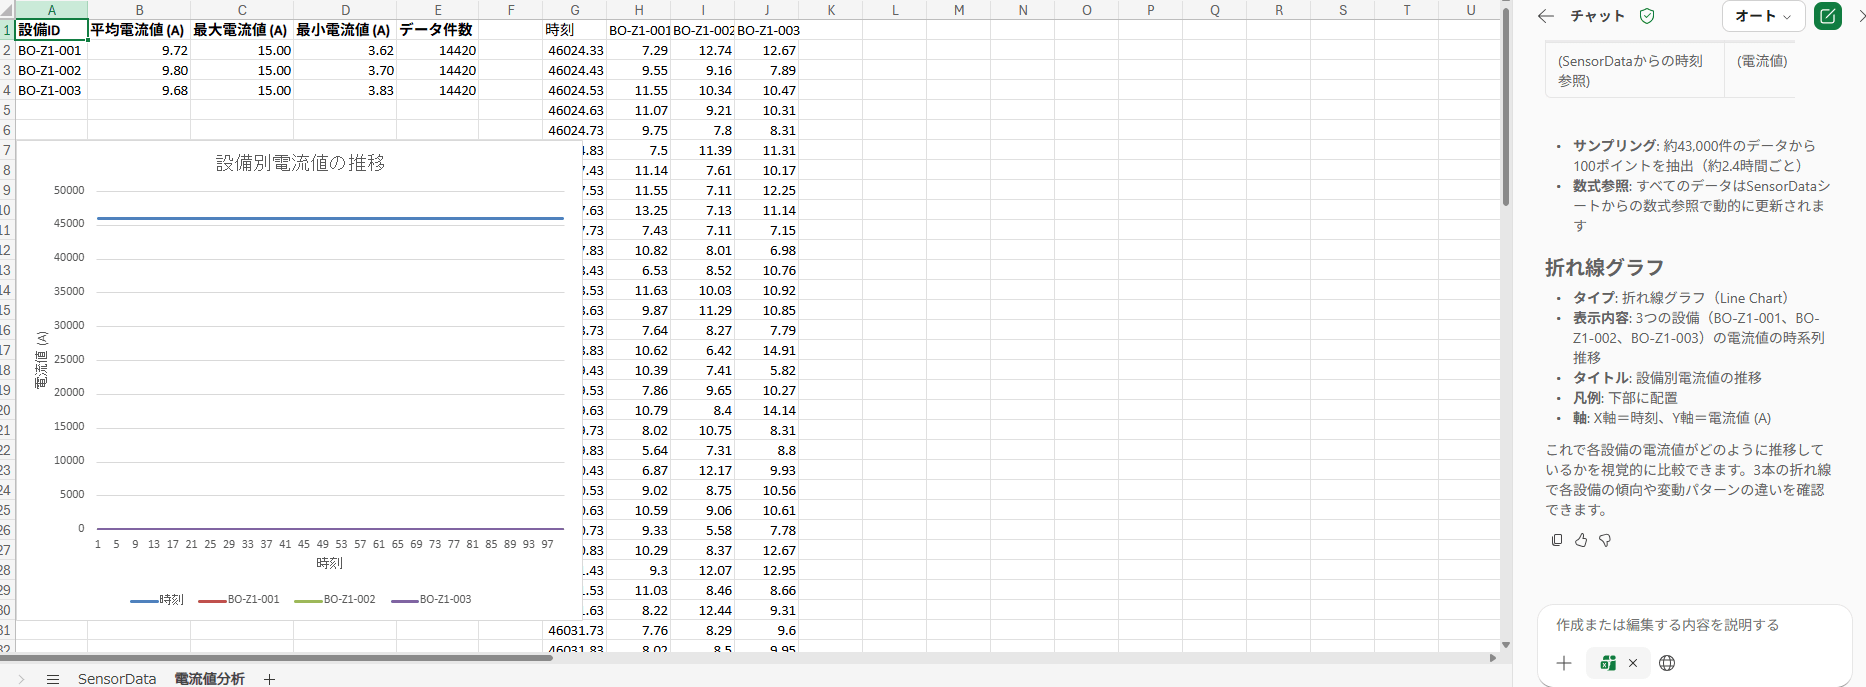Click the horizontal scrollbar right arrow
1866x687 pixels.
[1493, 658]
